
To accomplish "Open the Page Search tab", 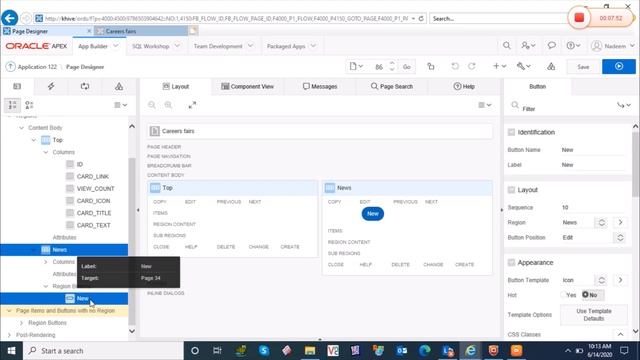I will [392, 86].
